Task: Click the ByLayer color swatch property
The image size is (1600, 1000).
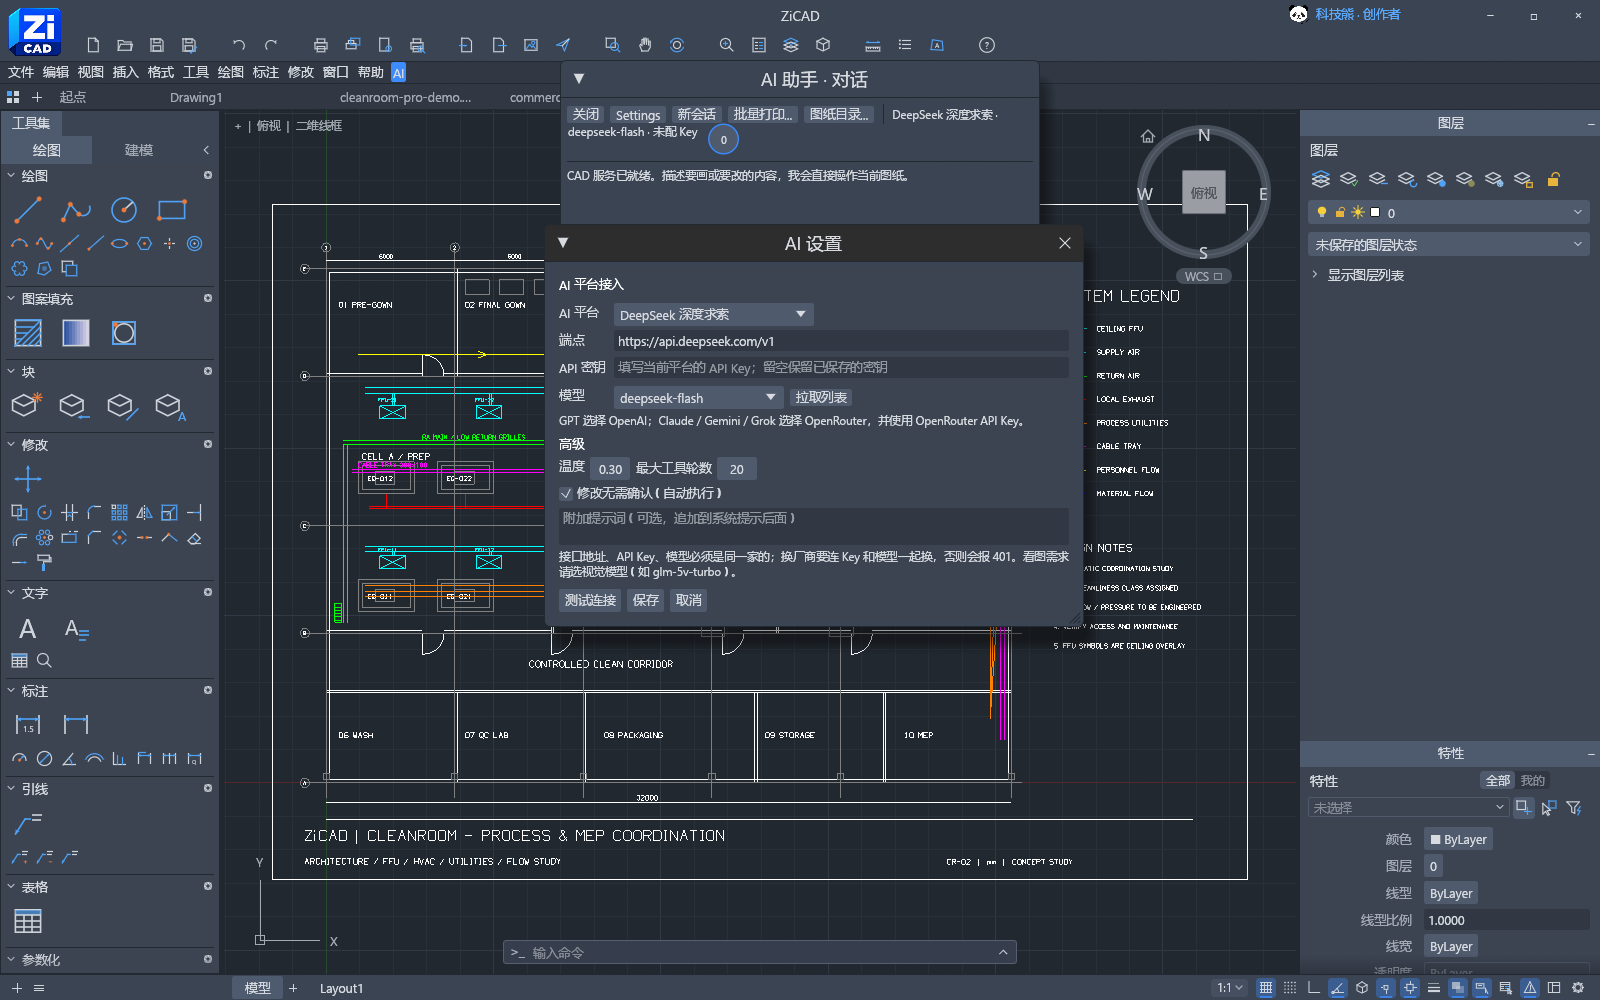Action: pos(1459,839)
